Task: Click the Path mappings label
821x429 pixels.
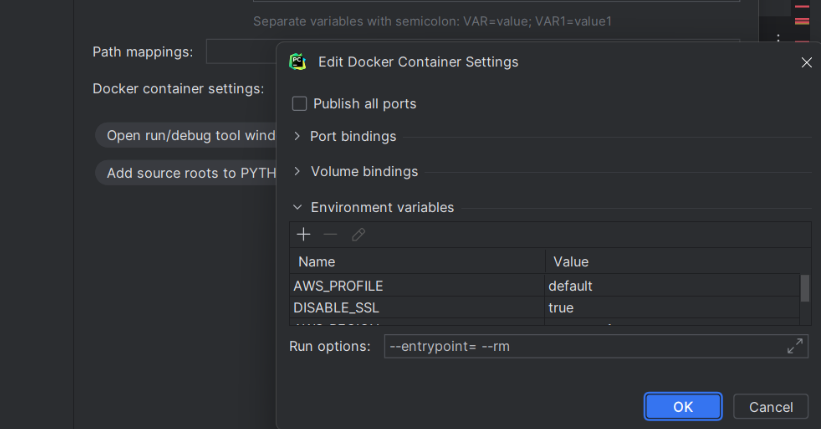Action: (142, 52)
